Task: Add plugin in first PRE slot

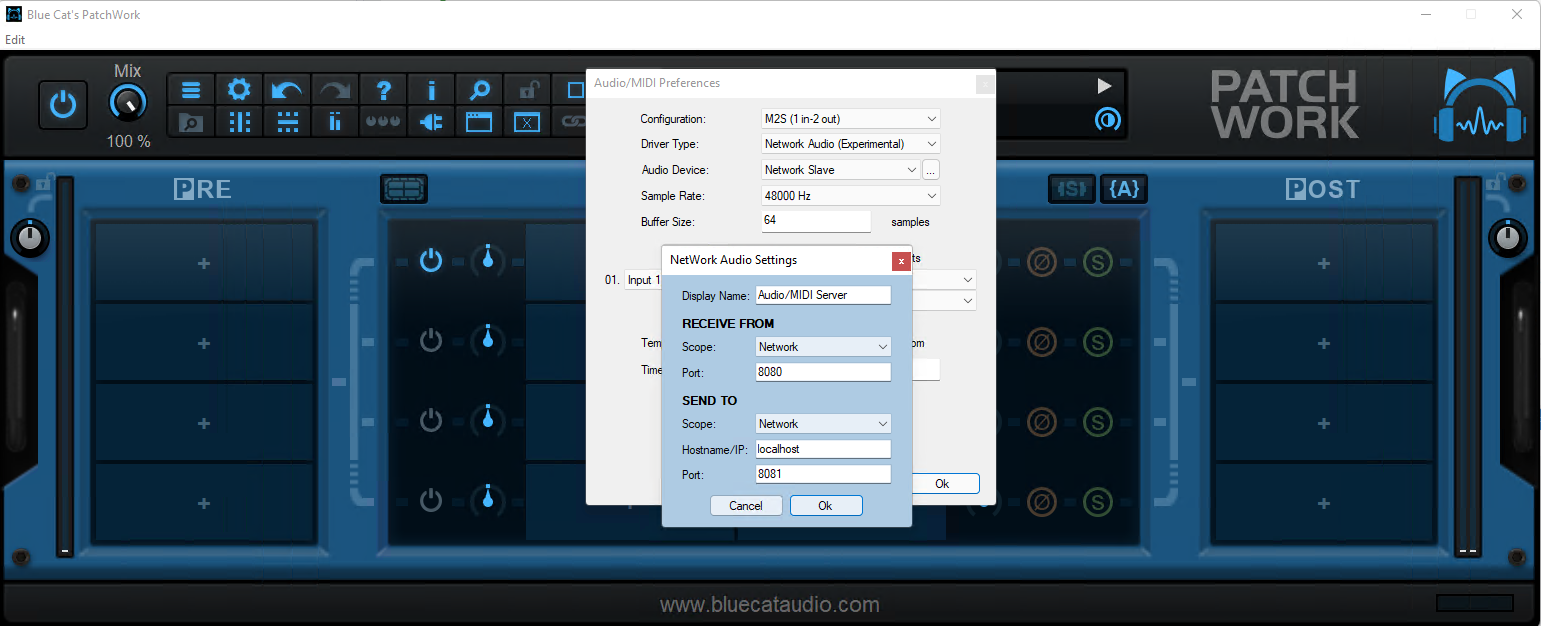Action: coord(204,263)
